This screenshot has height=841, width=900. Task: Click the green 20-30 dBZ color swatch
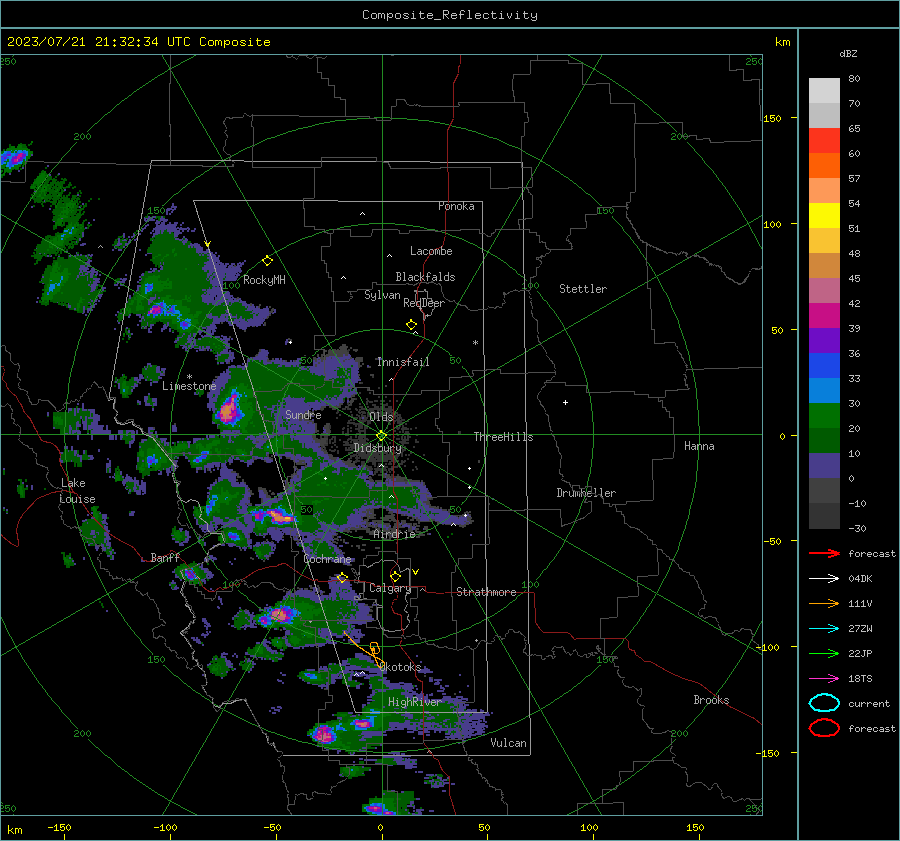[x=824, y=416]
